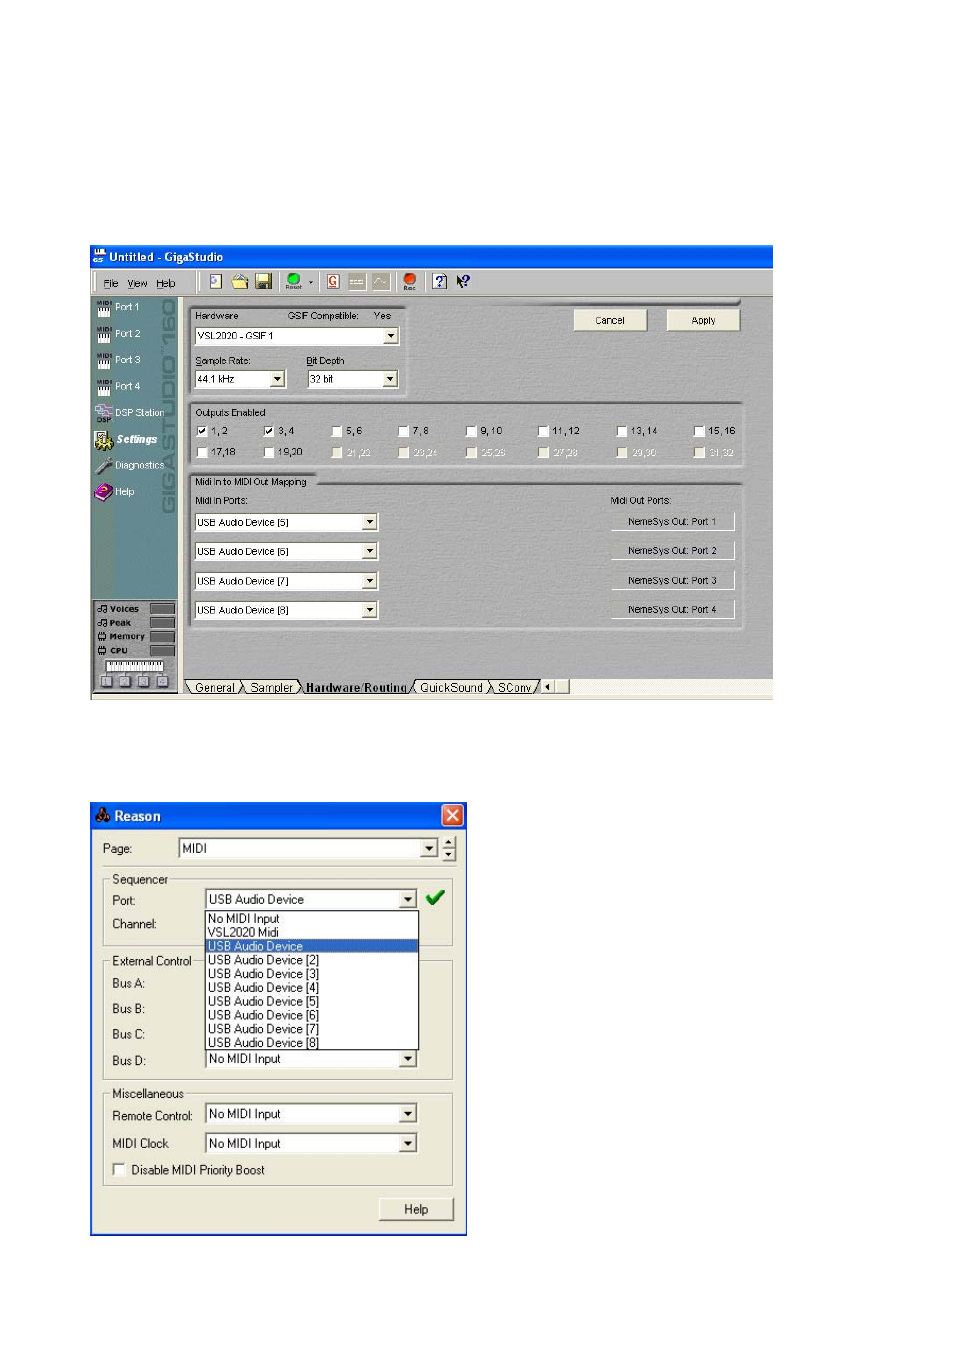Image resolution: width=954 pixels, height=1351 pixels.
Task: Open MIDI Port 1 in sidebar
Action: pos(118,307)
